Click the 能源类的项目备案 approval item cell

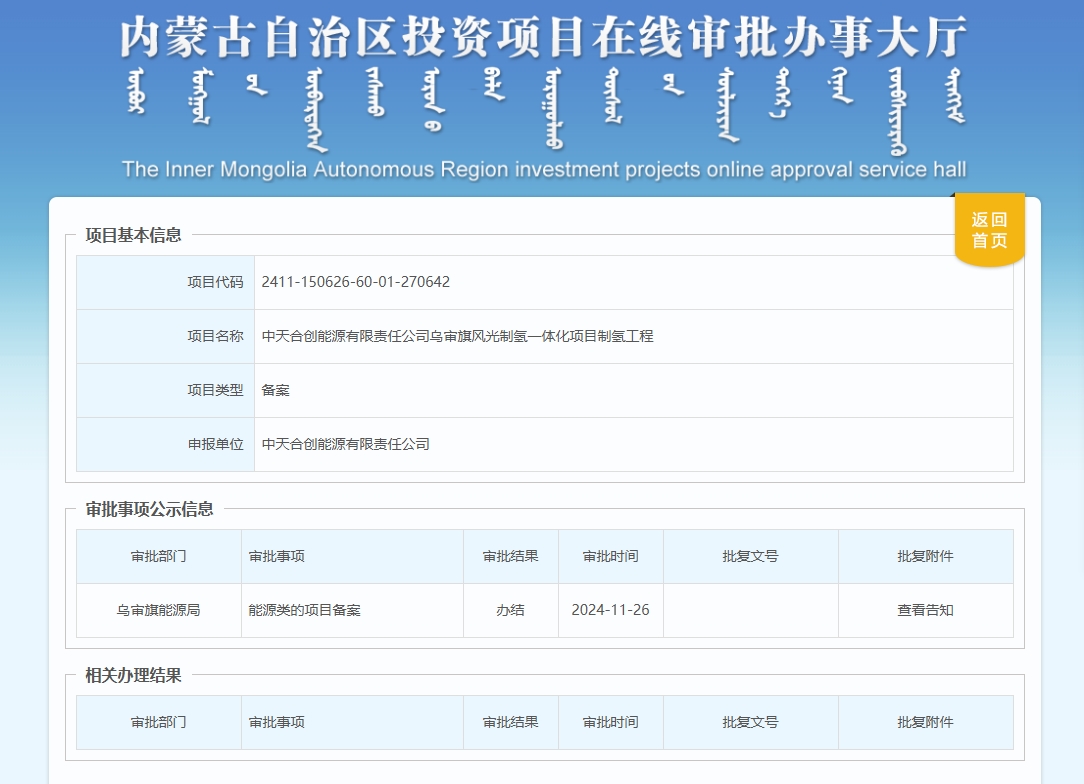coord(305,610)
